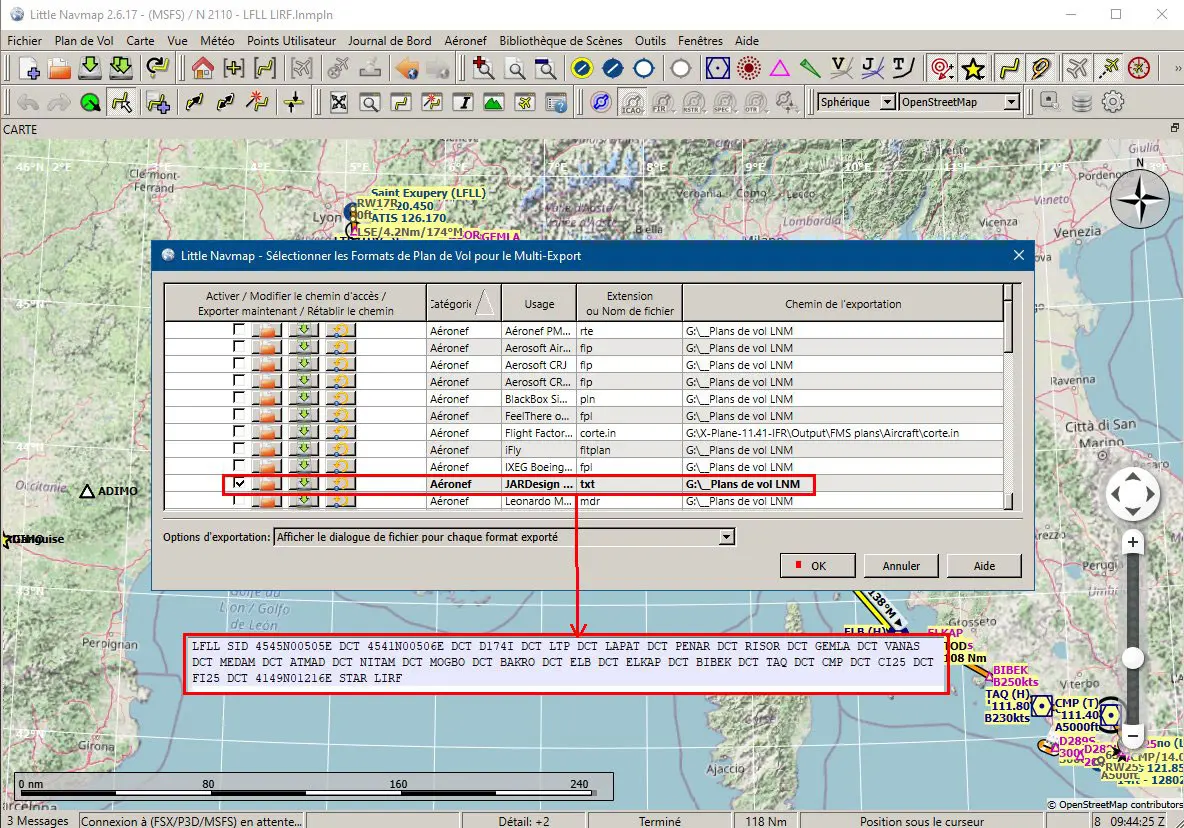
Task: Show NDB stations using red dotted icon
Action: point(748,69)
